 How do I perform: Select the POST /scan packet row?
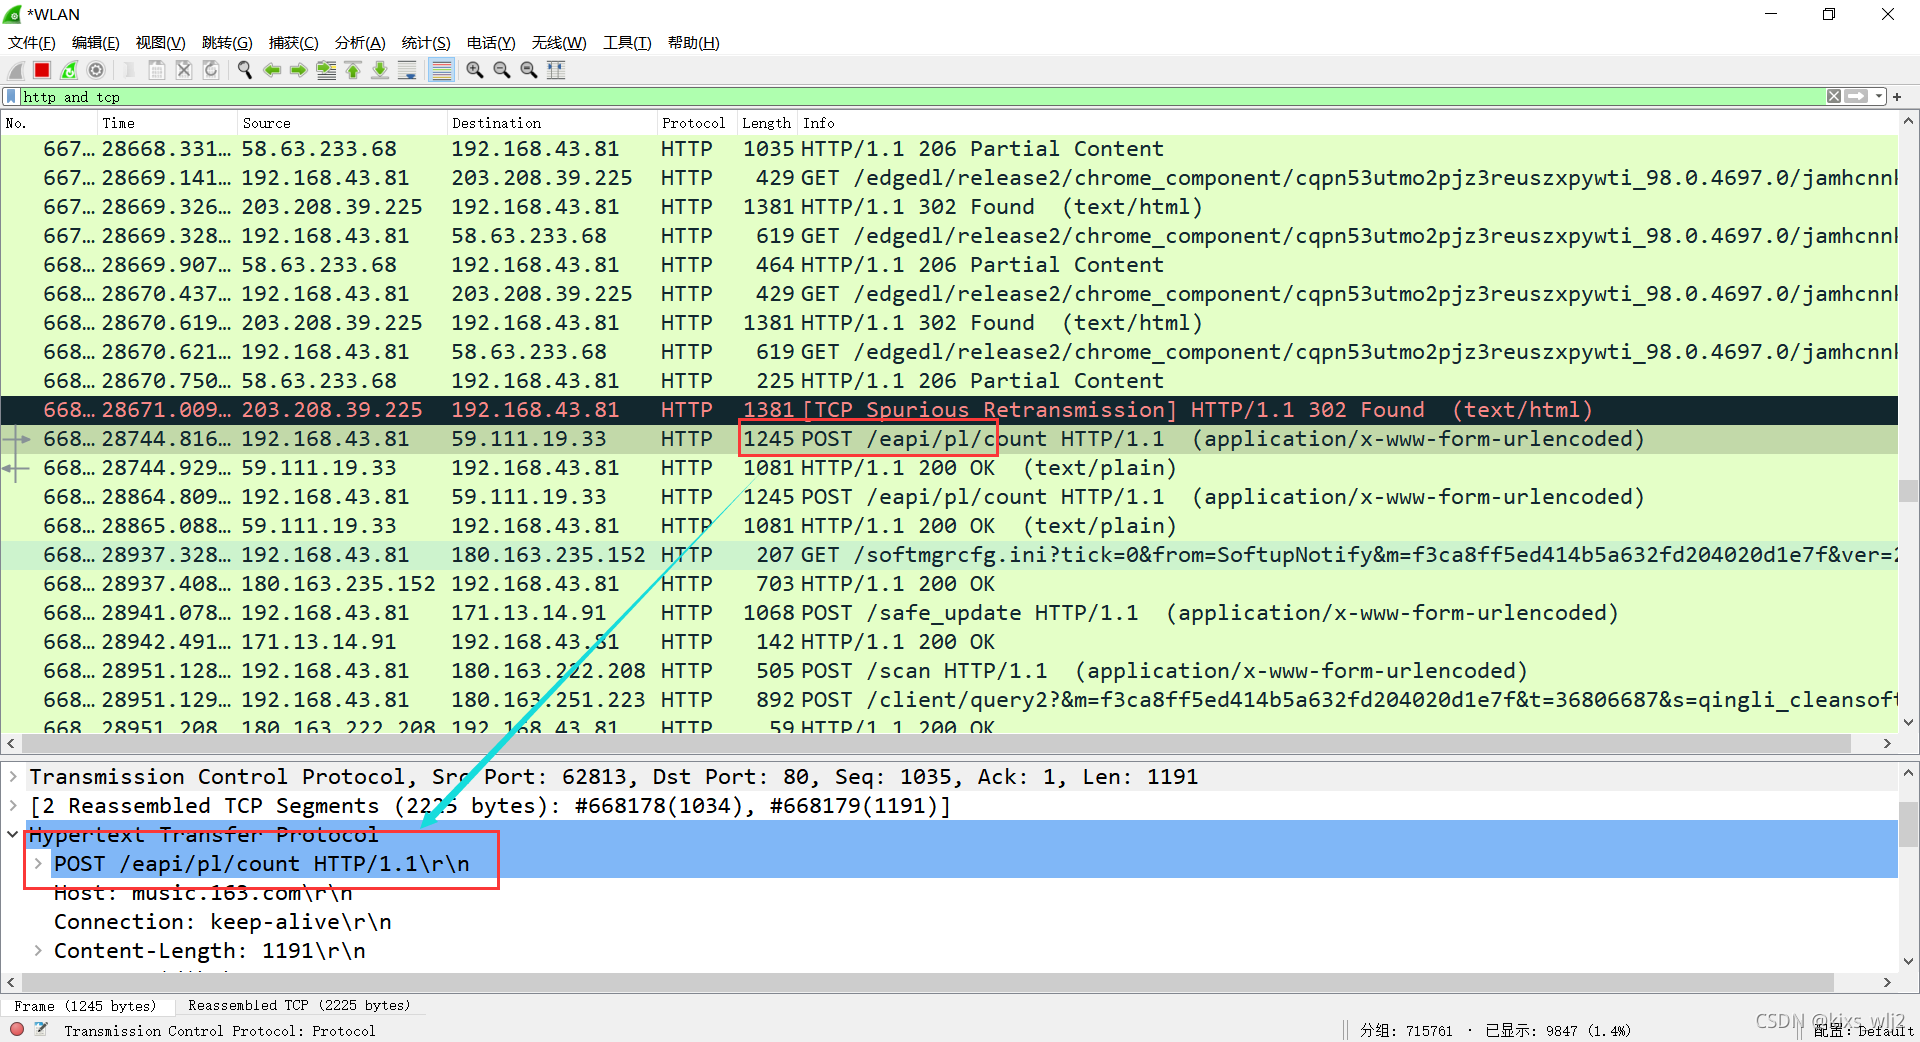[x=949, y=671]
